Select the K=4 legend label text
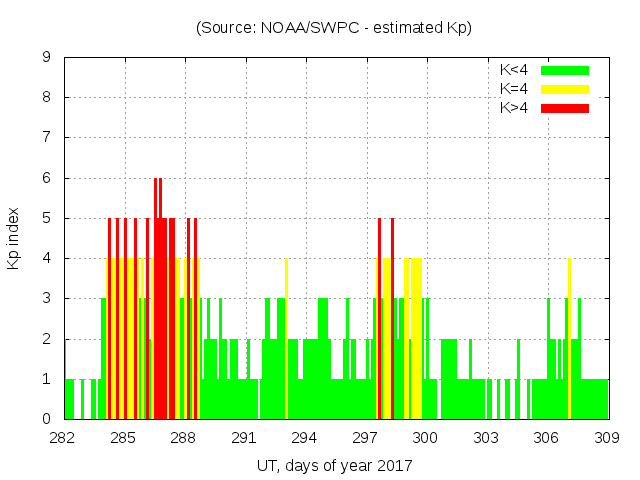The width and height of the screenshot is (640, 480). (515, 89)
